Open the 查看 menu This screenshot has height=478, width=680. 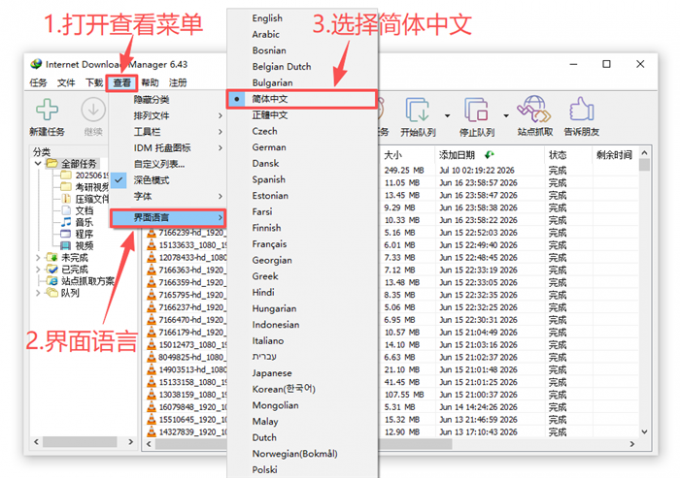pyautogui.click(x=122, y=82)
